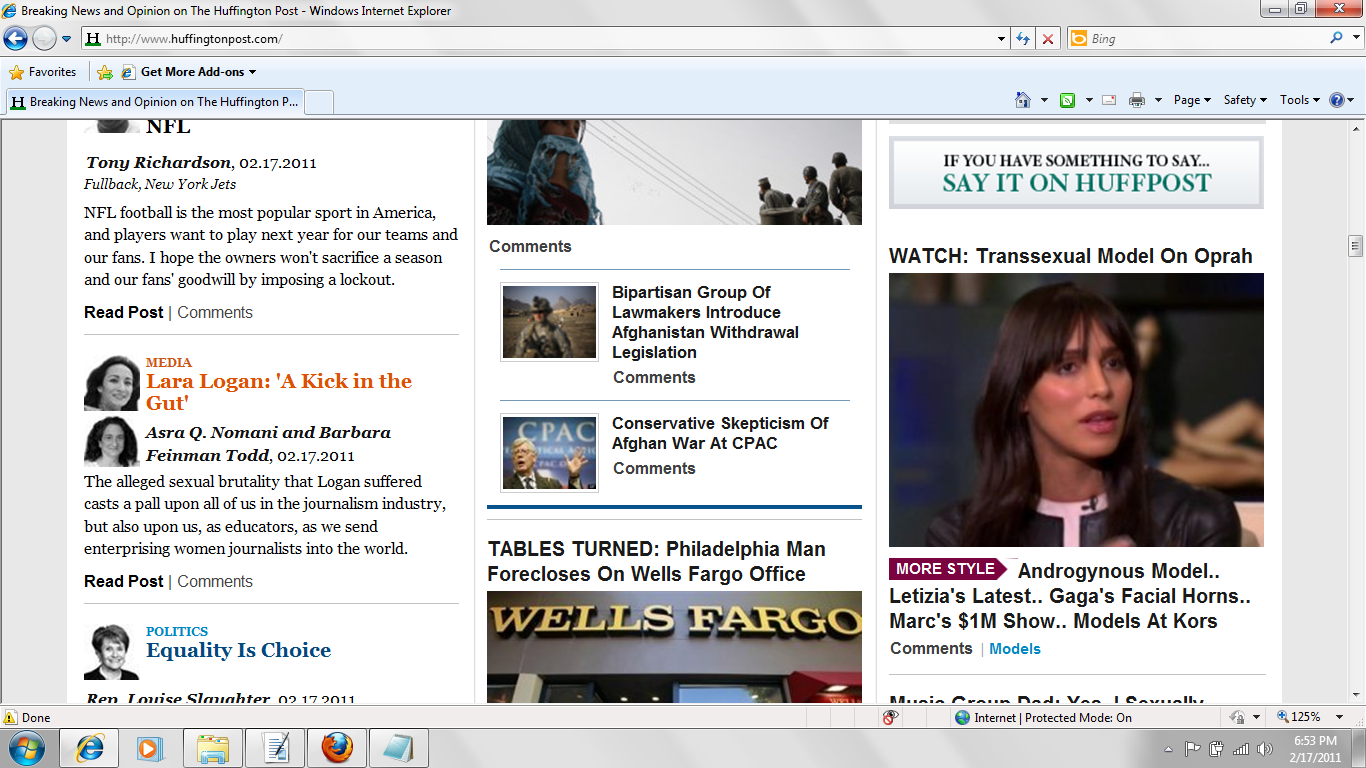Click the Oprah model video image
1366x768 pixels.
(1076, 410)
